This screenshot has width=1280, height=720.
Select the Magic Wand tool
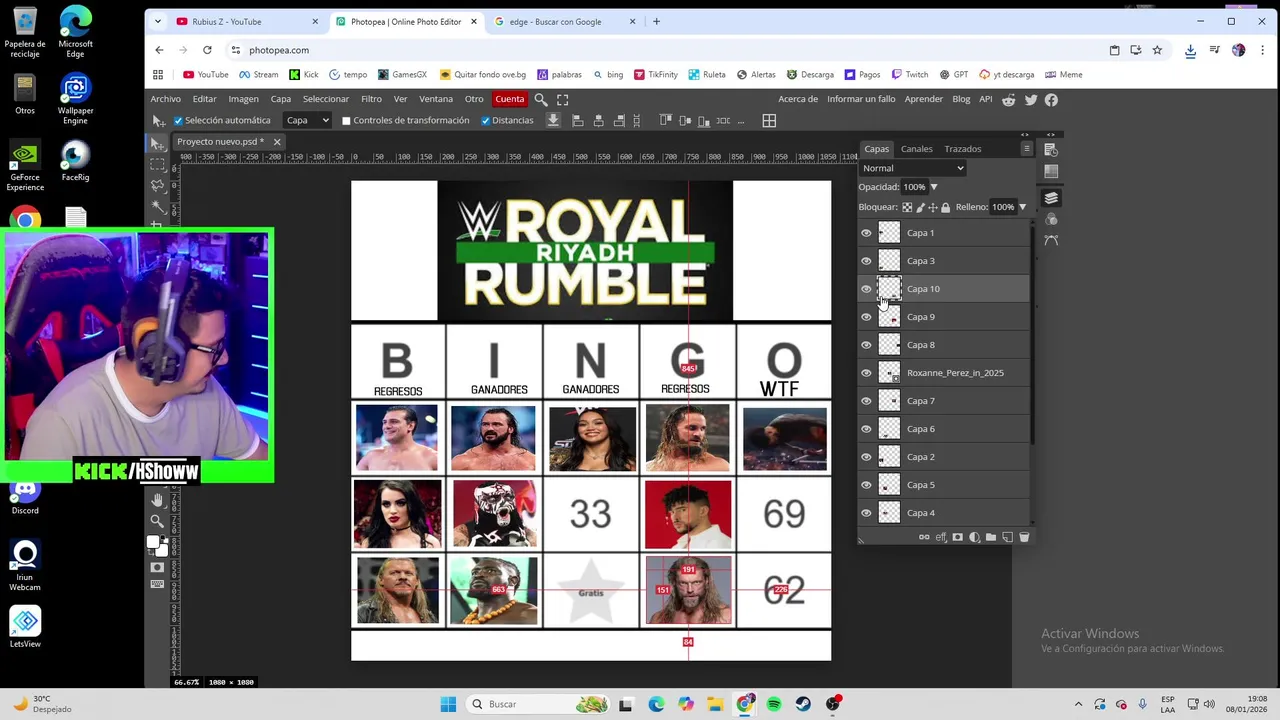(x=158, y=206)
